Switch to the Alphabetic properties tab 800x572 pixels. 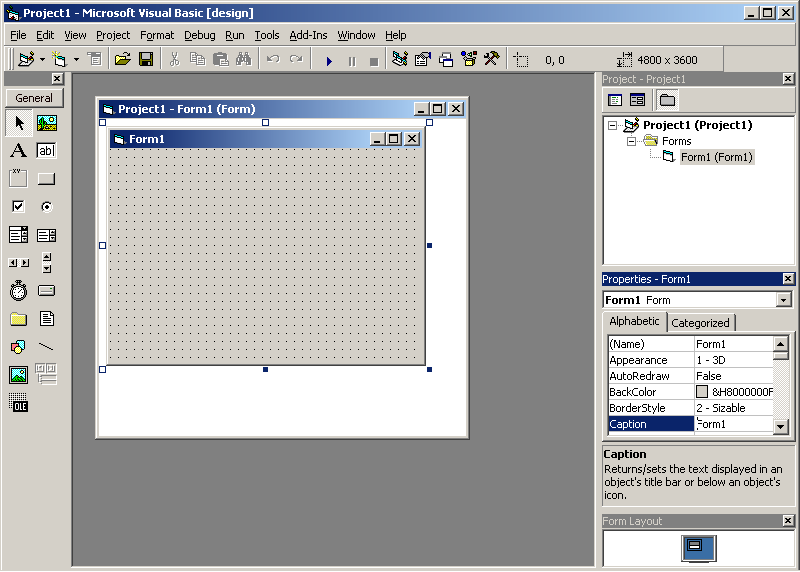(x=634, y=321)
